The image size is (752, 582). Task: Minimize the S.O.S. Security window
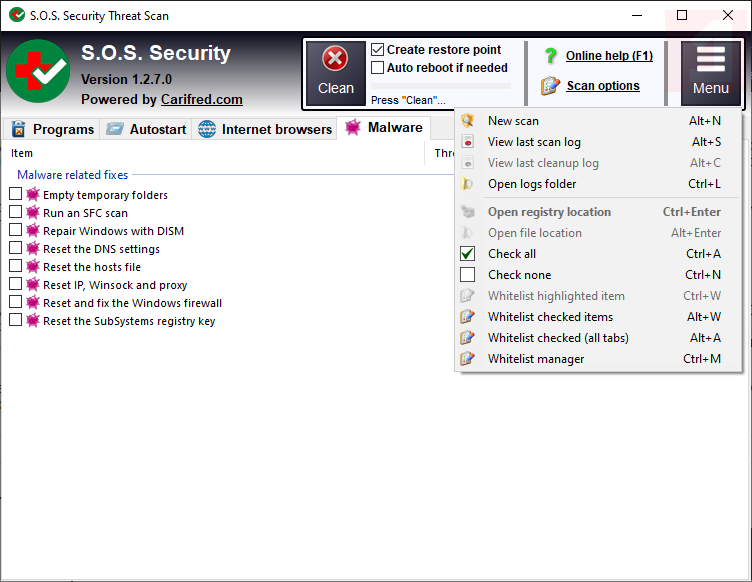(x=637, y=15)
